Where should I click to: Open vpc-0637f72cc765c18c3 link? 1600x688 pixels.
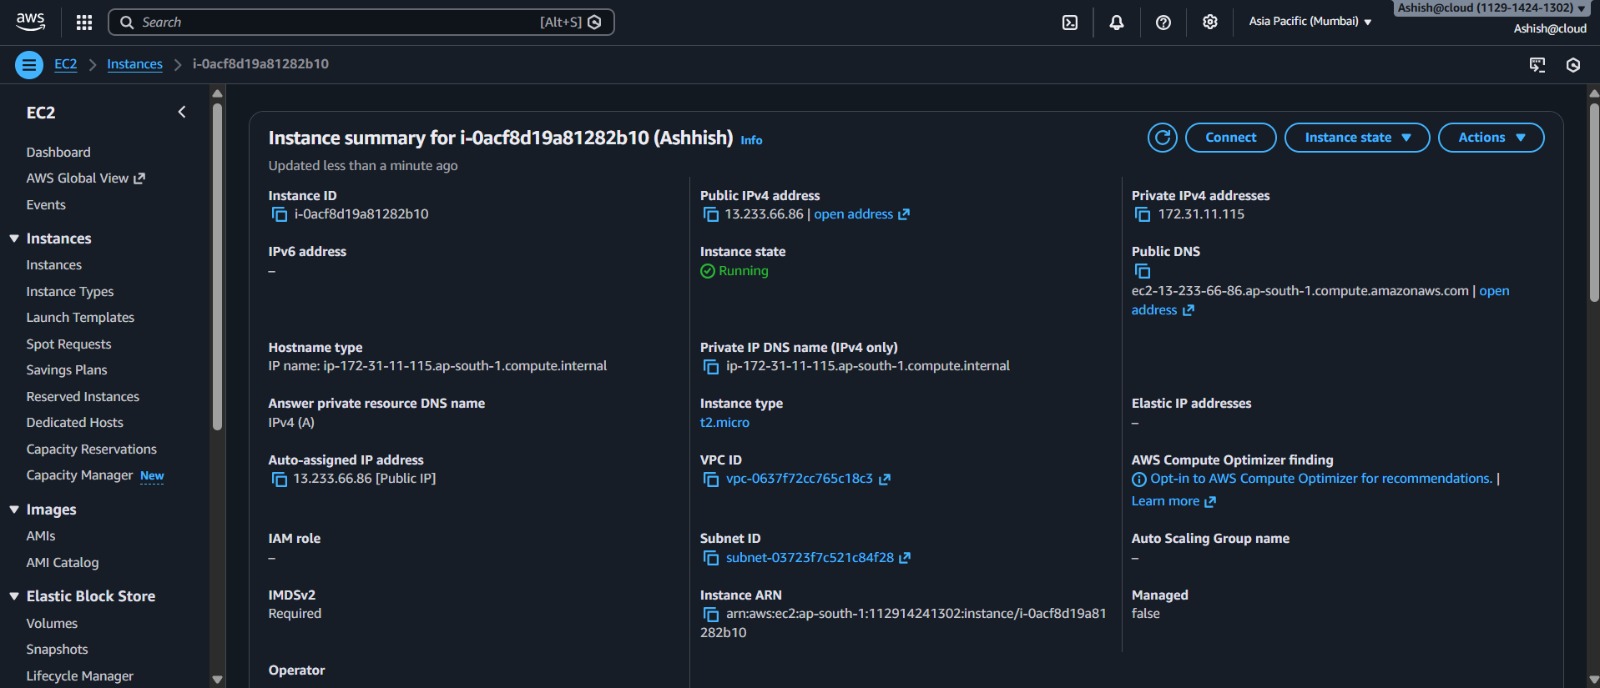pos(799,479)
